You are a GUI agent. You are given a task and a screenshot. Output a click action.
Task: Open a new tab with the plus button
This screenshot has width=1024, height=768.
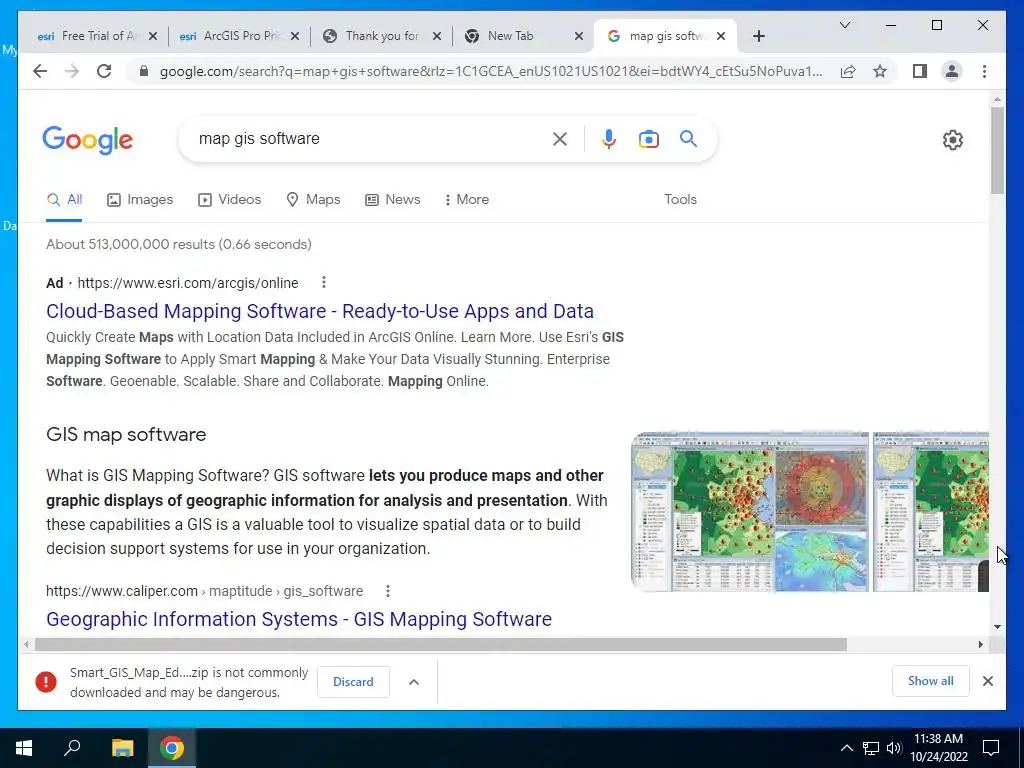click(758, 36)
